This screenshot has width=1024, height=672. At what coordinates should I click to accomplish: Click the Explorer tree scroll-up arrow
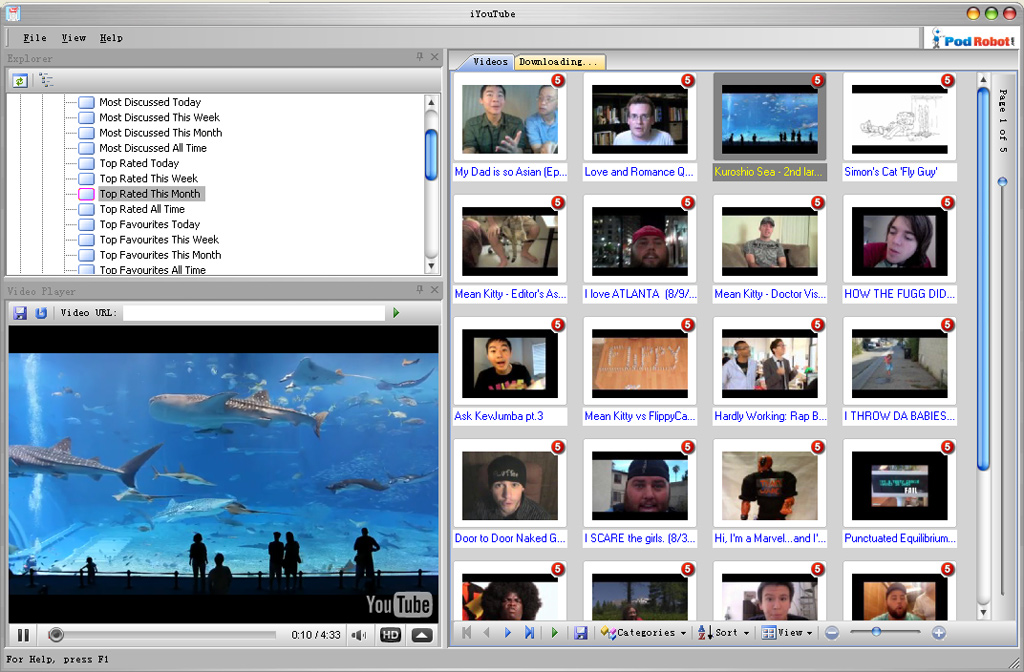431,102
